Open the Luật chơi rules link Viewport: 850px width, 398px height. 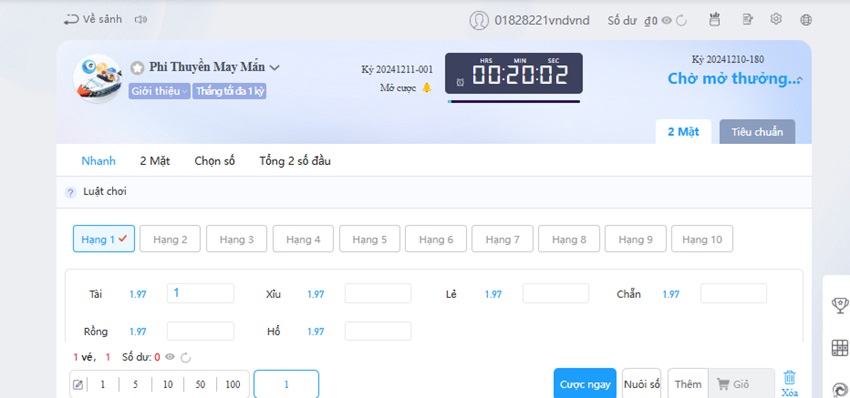coord(105,191)
